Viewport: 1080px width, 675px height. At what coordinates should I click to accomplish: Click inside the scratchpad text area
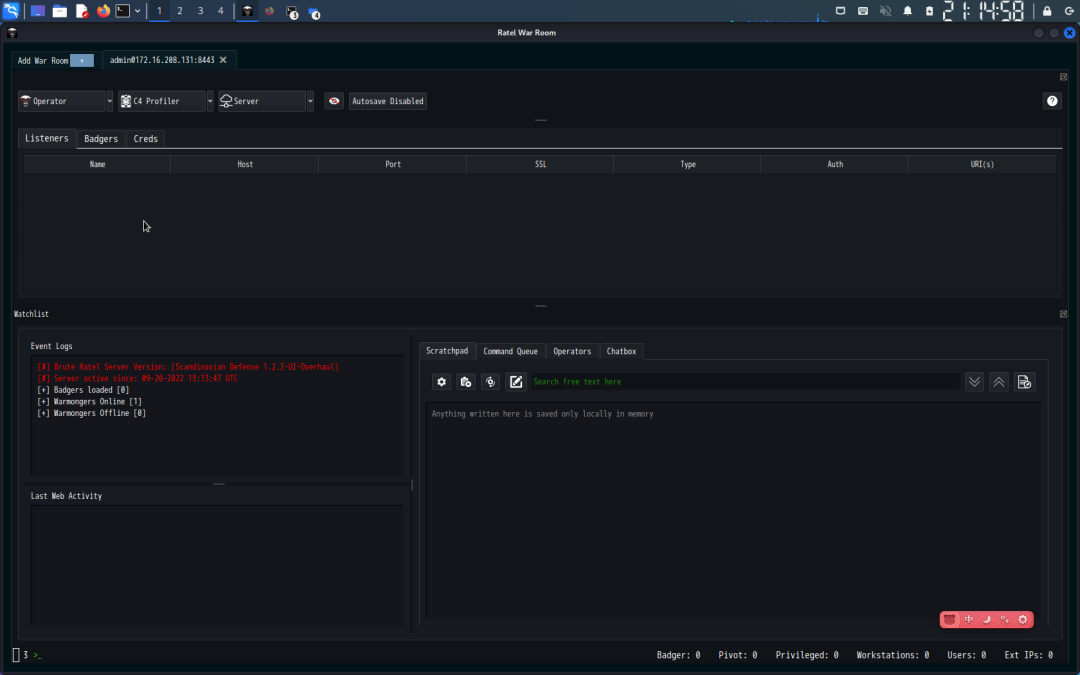tap(734, 511)
